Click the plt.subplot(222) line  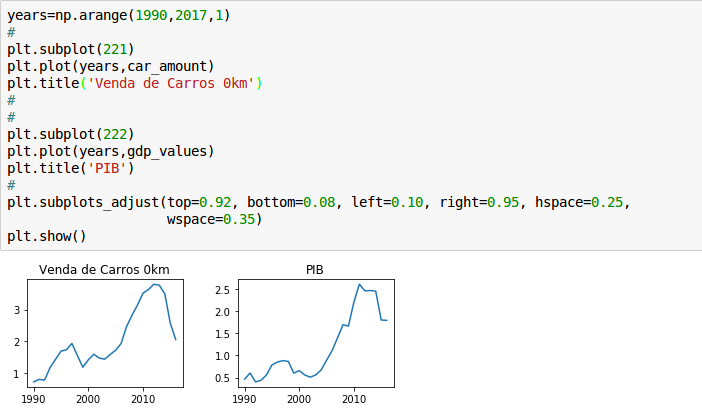pyautogui.click(x=71, y=134)
